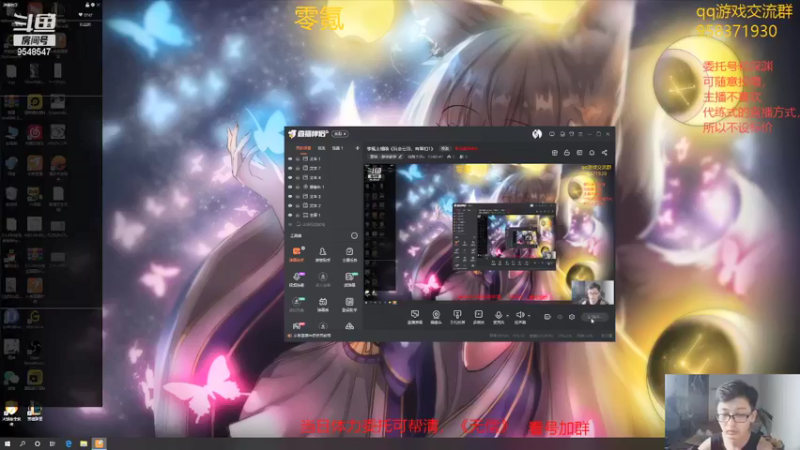
Task: Open the Windows Start menu
Action: point(7,443)
